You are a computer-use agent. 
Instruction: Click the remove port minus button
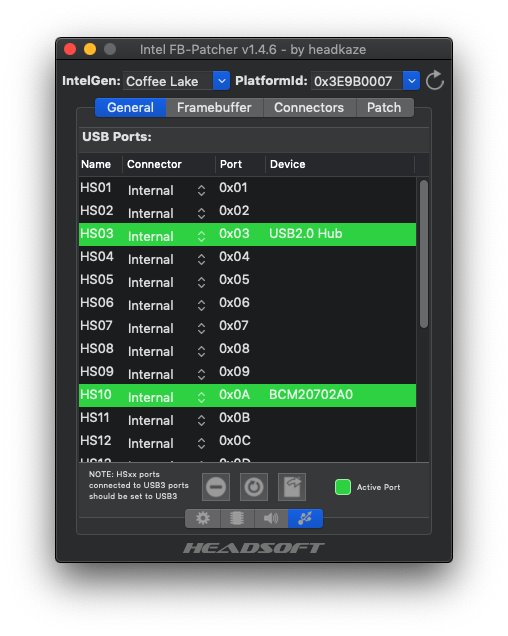(x=216, y=487)
